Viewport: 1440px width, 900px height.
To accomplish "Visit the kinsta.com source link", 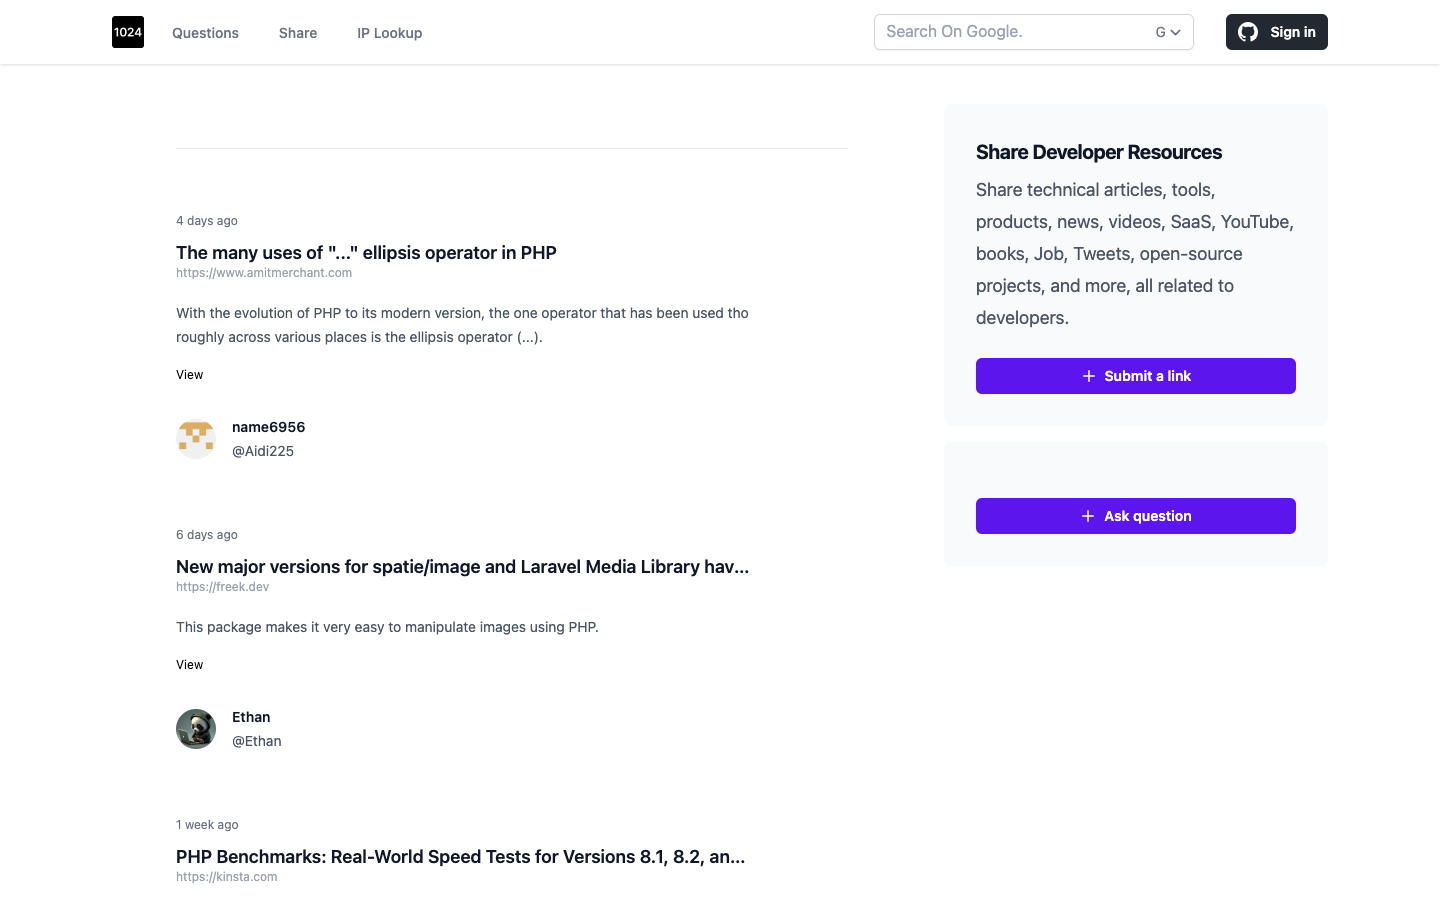I will 227,877.
